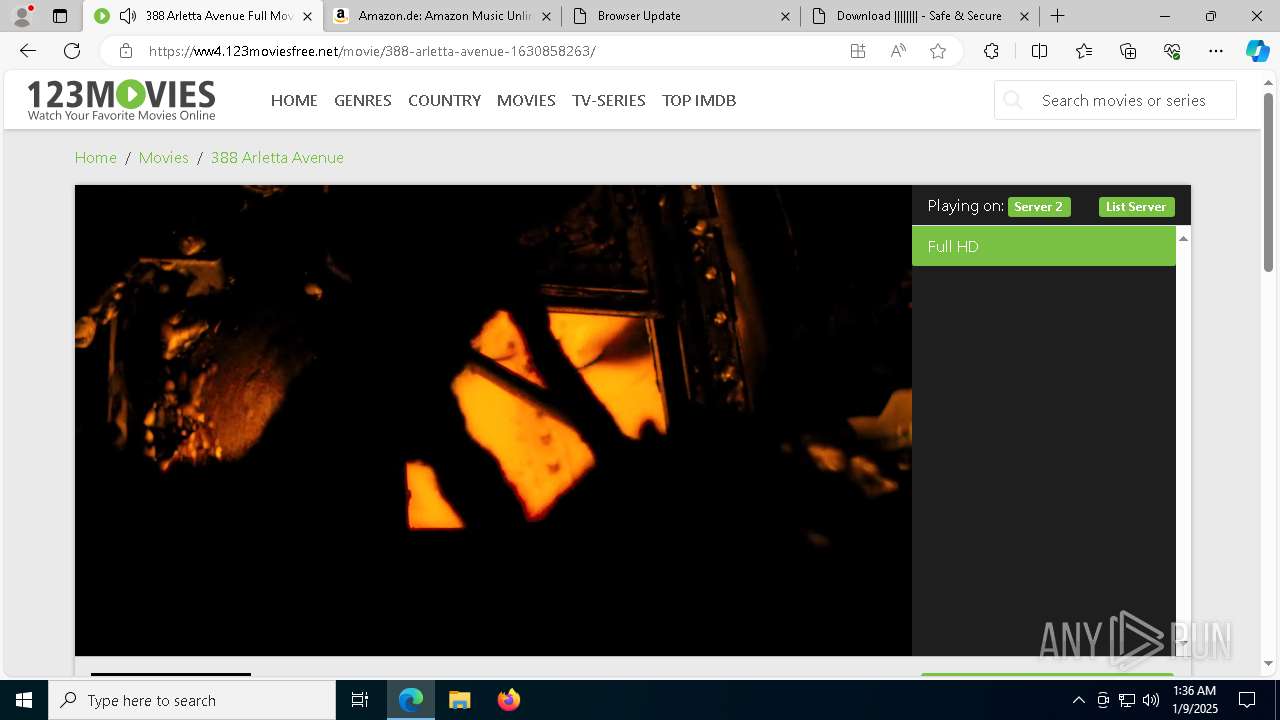The image size is (1280, 720).
Task: Open the Collections panel
Action: coord(1128,51)
